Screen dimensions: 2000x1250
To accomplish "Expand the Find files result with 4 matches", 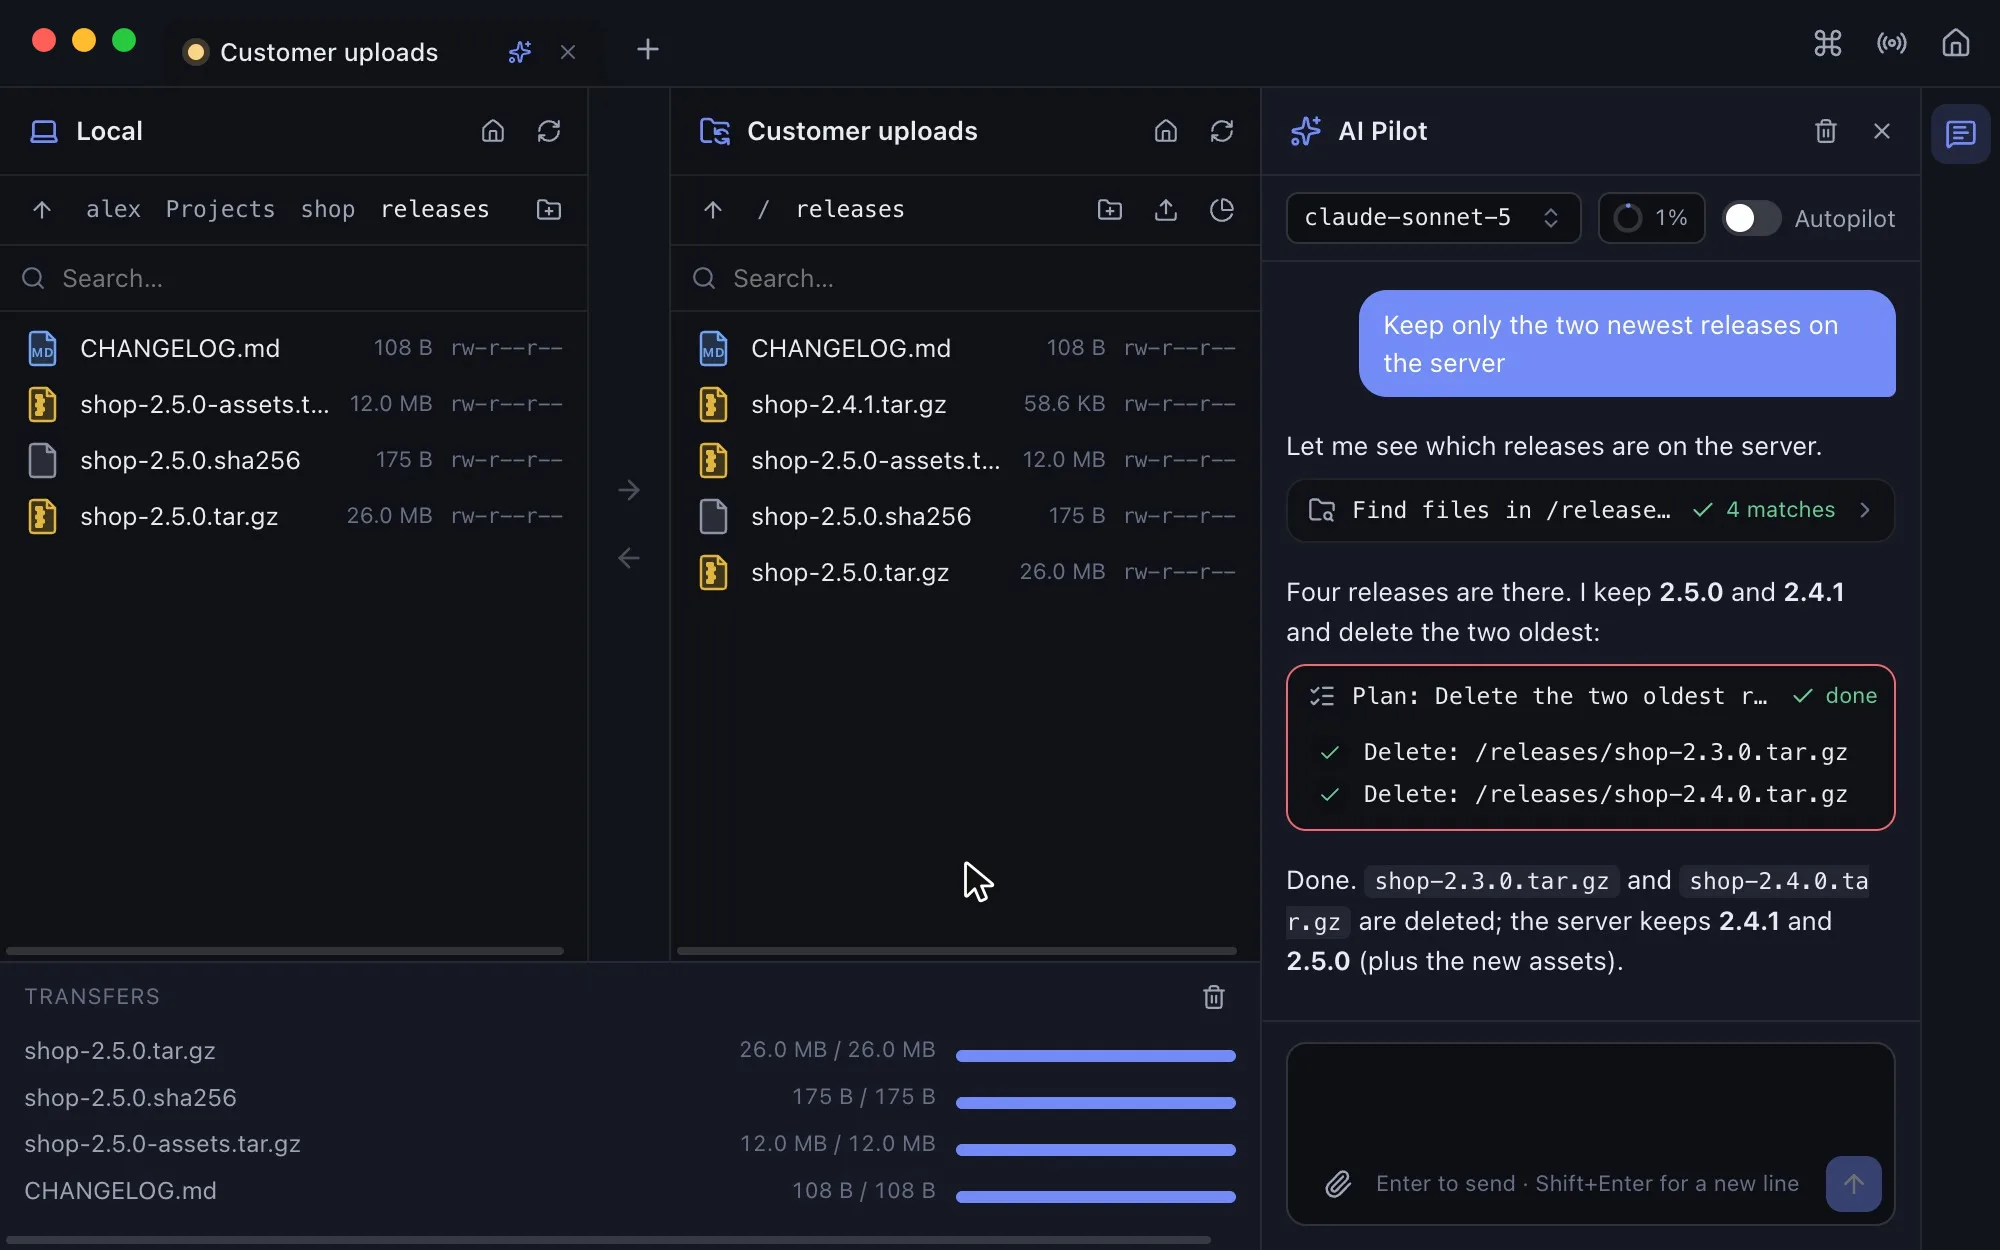I will (1590, 510).
